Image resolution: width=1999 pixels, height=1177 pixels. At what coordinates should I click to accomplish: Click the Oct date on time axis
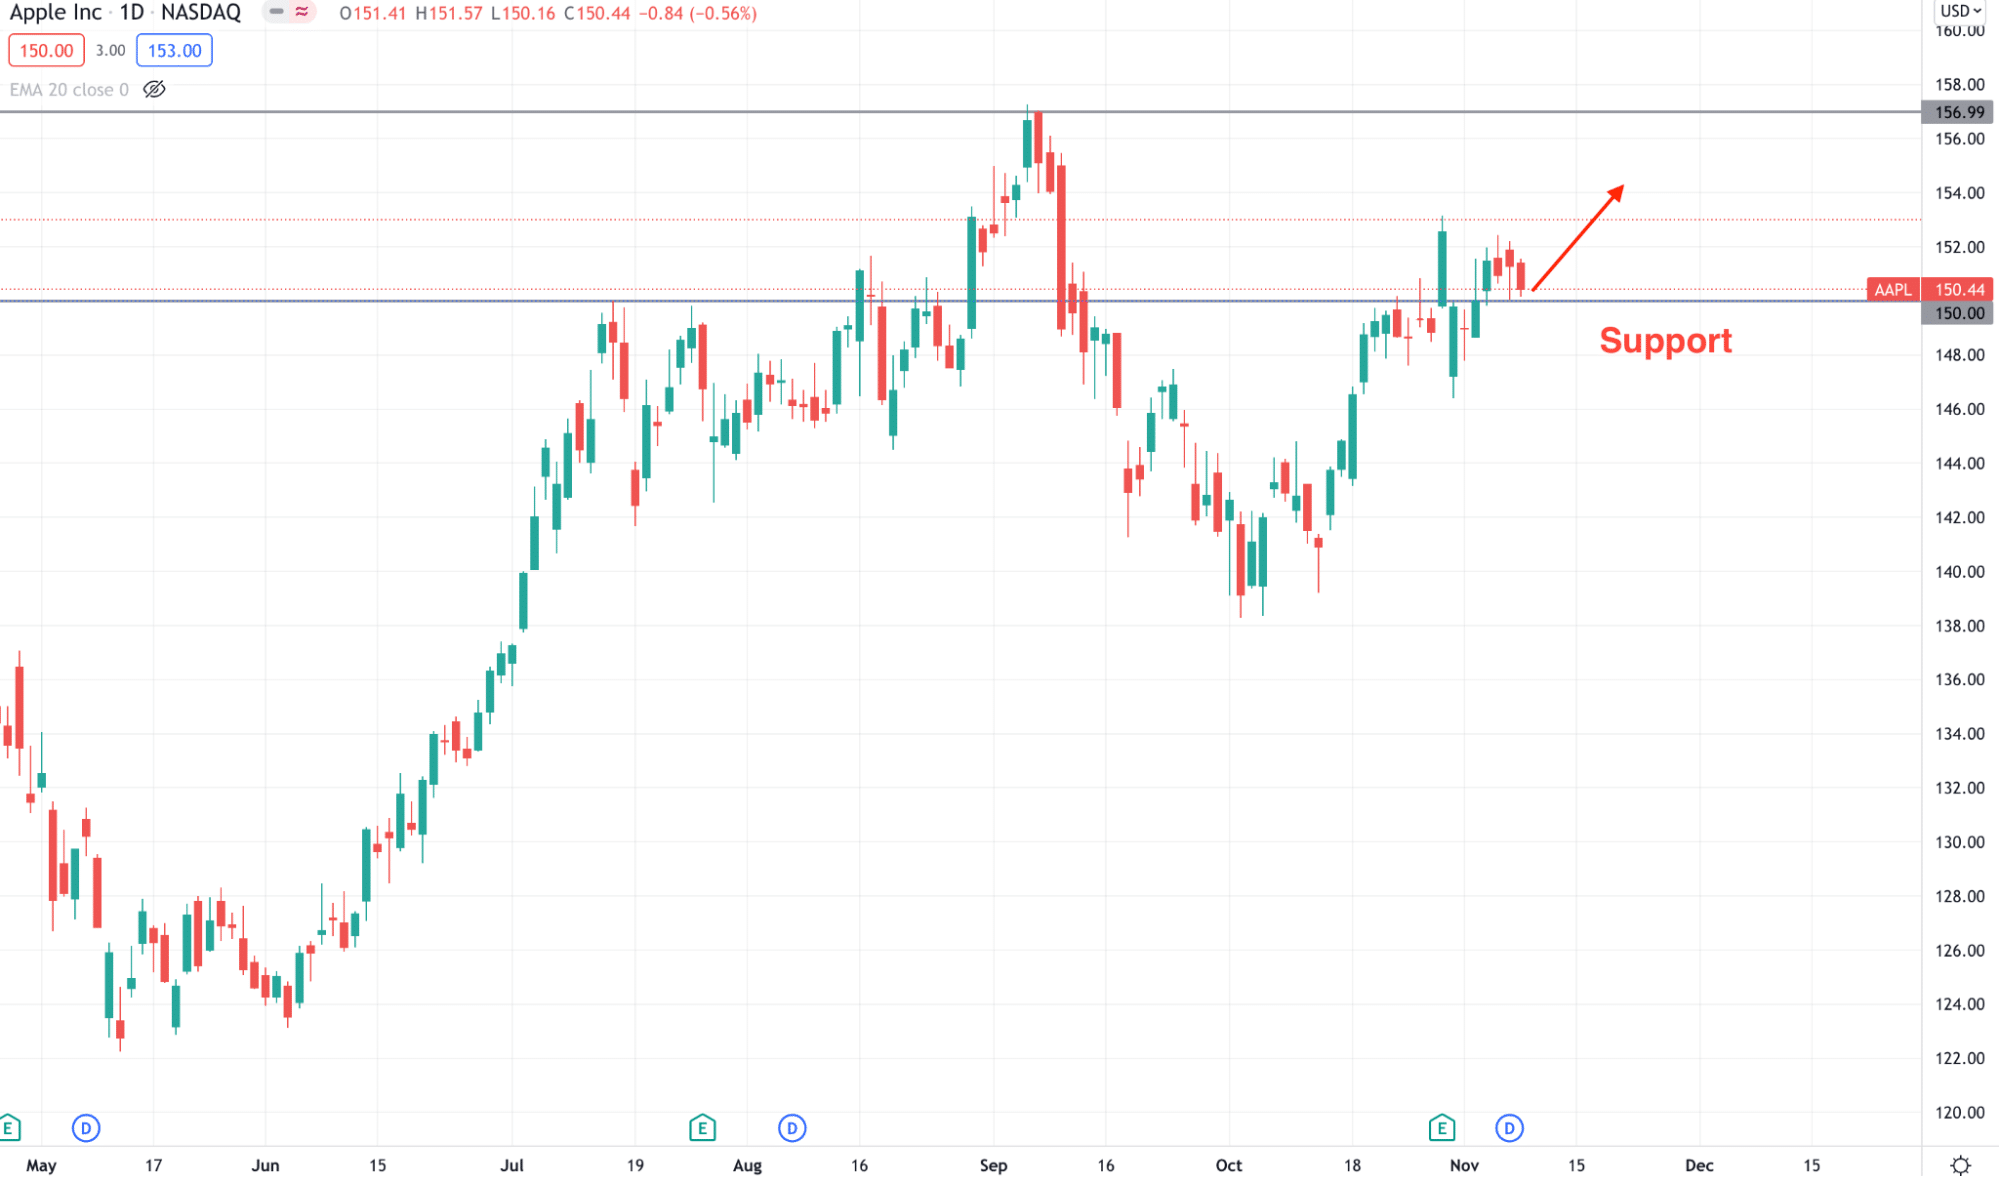[x=1229, y=1165]
